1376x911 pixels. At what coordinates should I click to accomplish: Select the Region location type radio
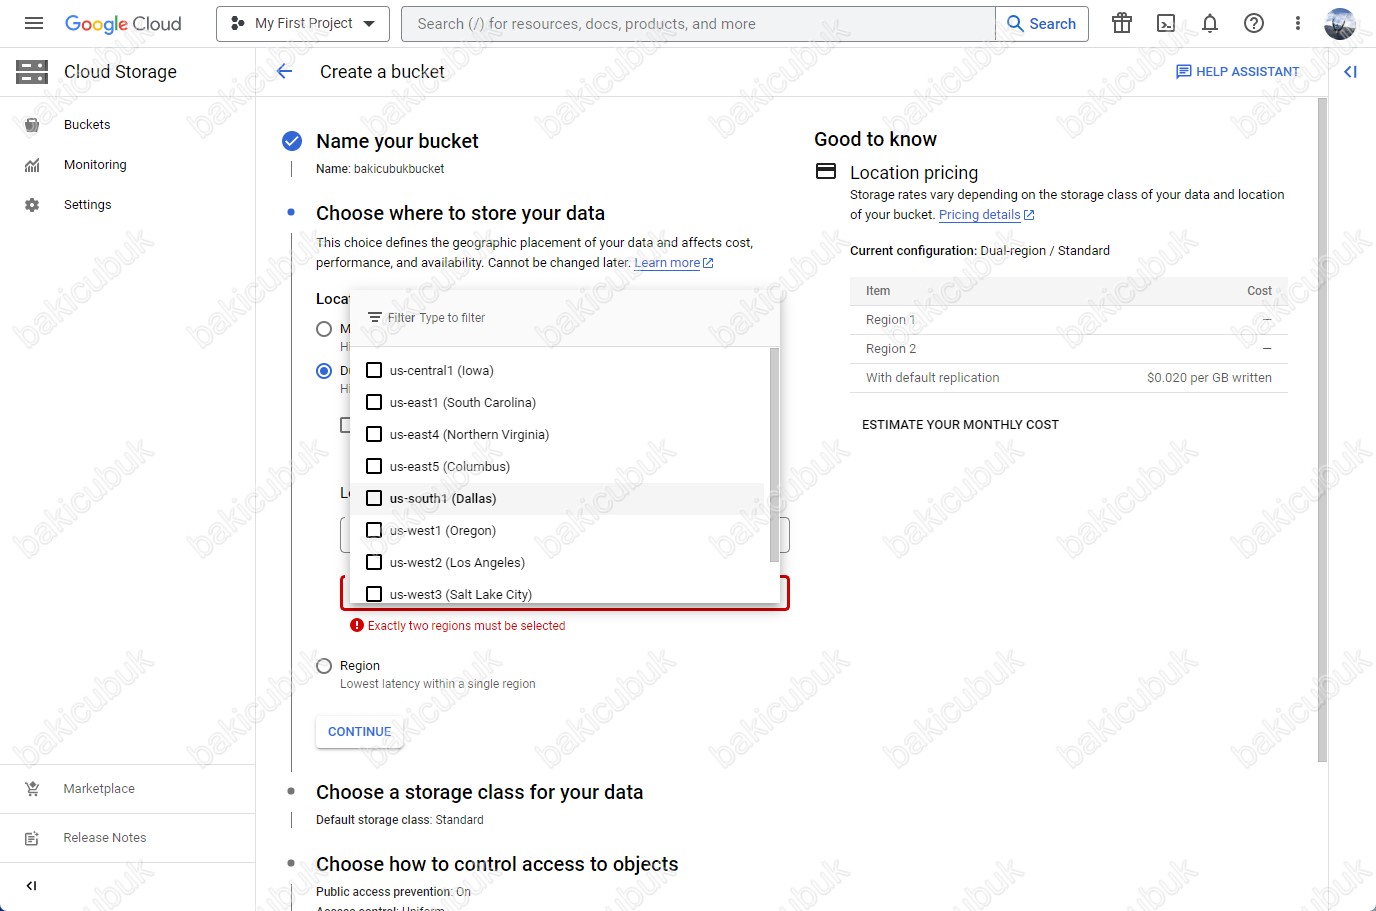click(x=324, y=666)
